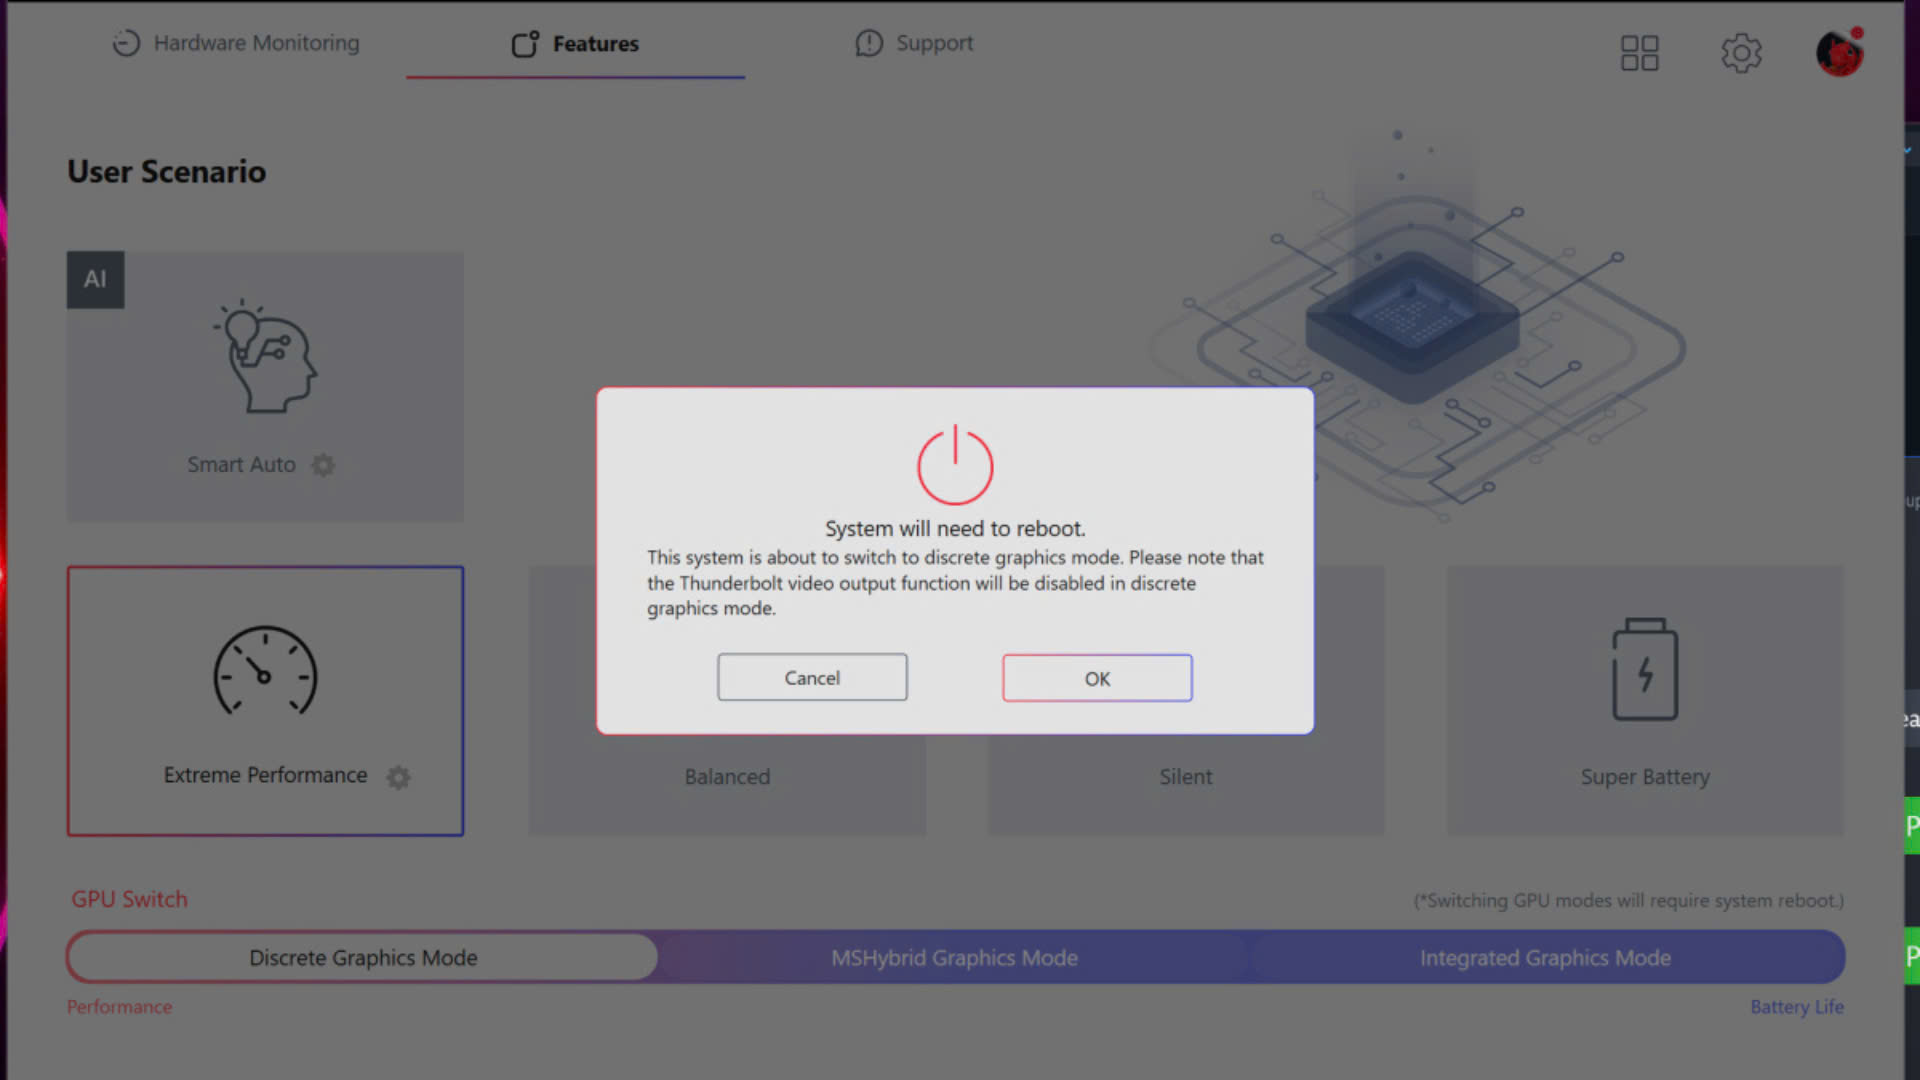This screenshot has width=1920, height=1080.
Task: Select Extreme Performance gauge icon
Action: coord(265,672)
